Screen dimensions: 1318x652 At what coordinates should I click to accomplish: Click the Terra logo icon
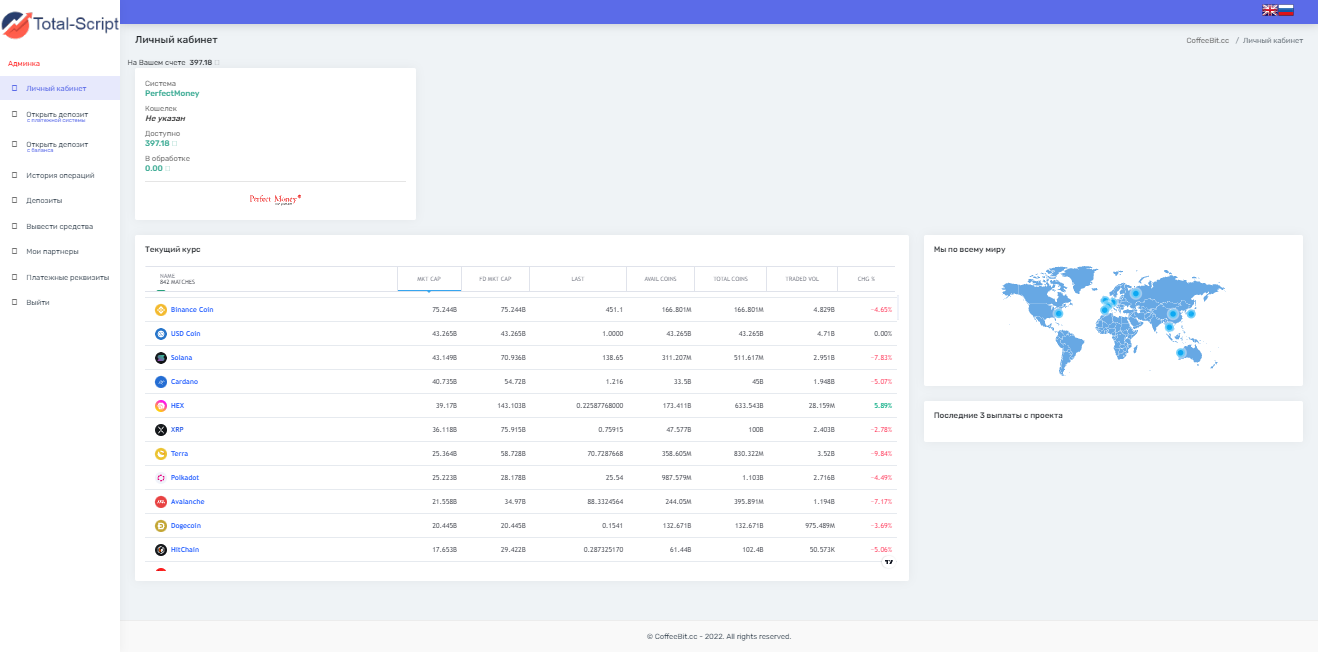pyautogui.click(x=160, y=454)
